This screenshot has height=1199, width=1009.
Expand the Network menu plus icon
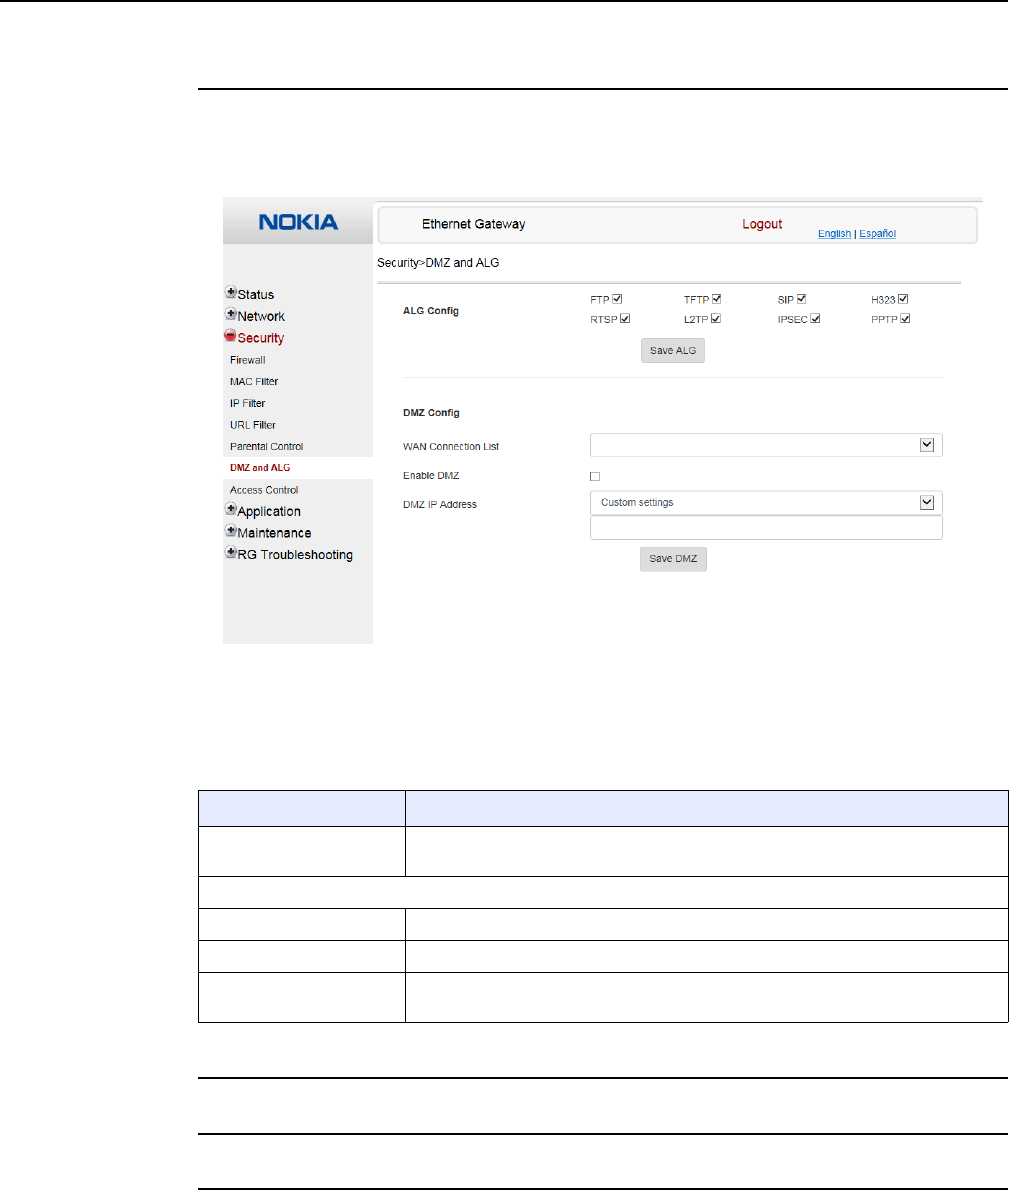point(231,314)
